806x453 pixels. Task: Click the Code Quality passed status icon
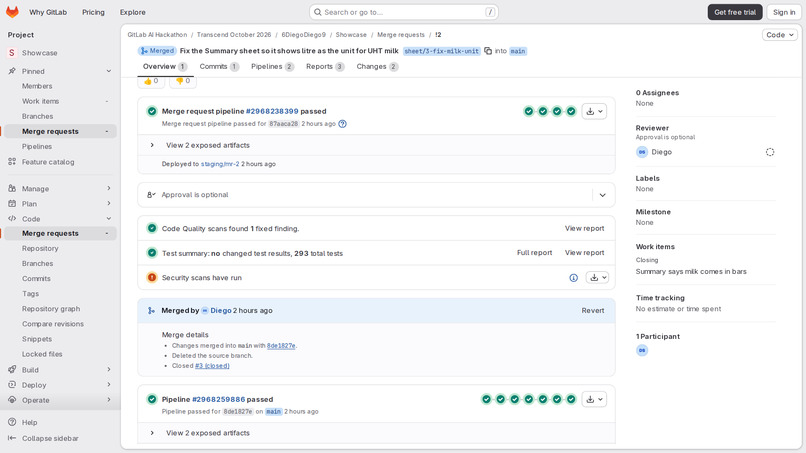[x=152, y=228]
